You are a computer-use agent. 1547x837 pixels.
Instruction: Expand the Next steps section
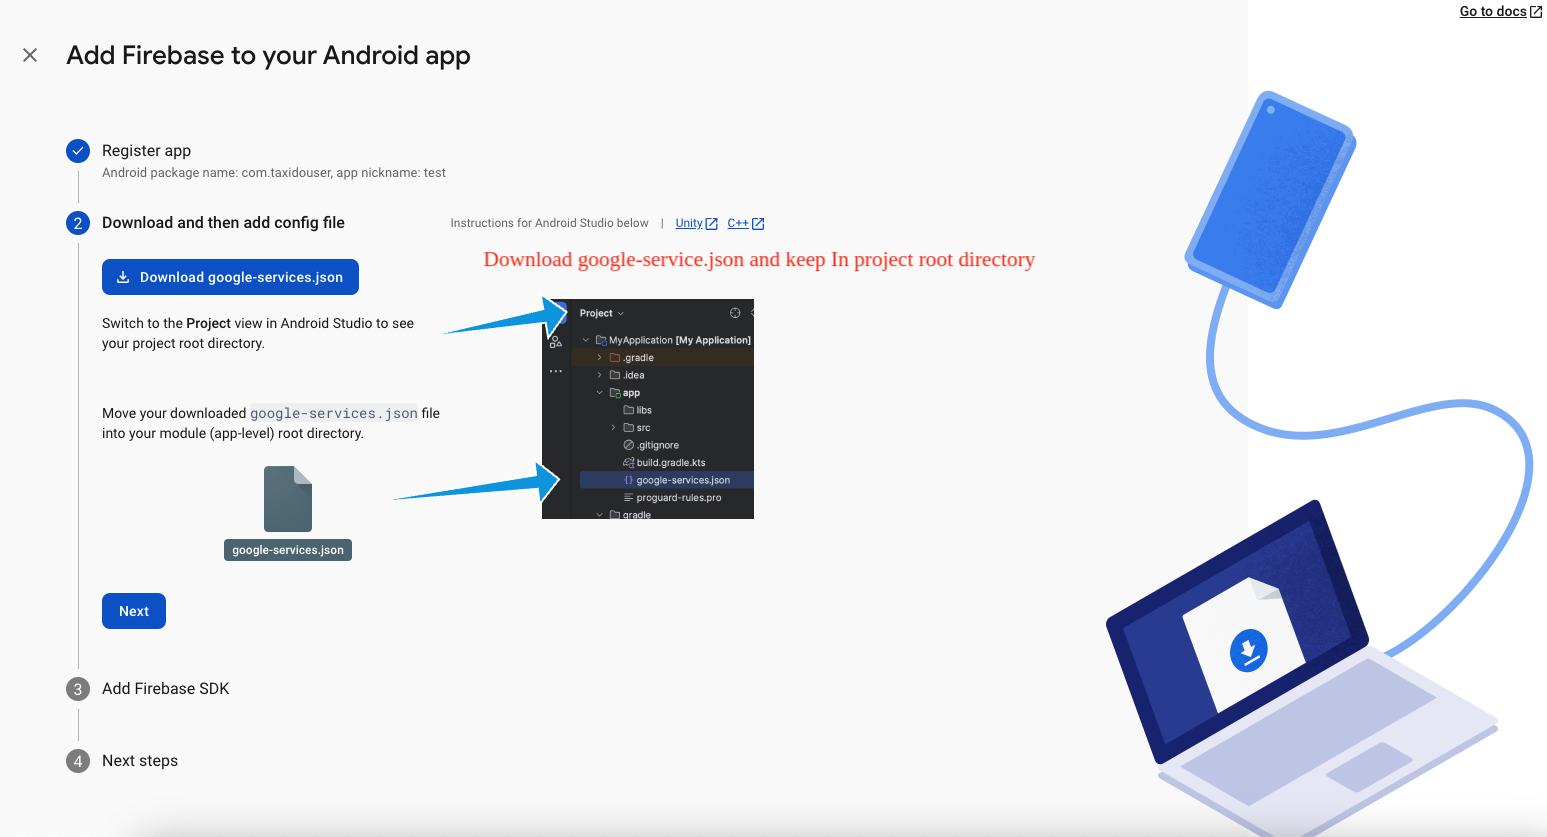140,761
